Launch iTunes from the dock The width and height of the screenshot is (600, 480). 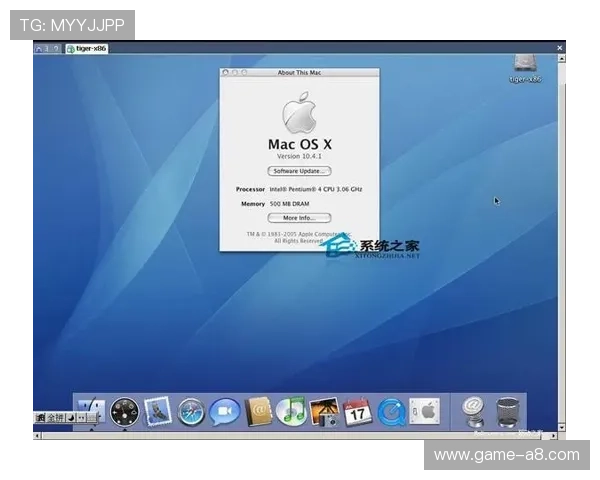pyautogui.click(x=291, y=410)
